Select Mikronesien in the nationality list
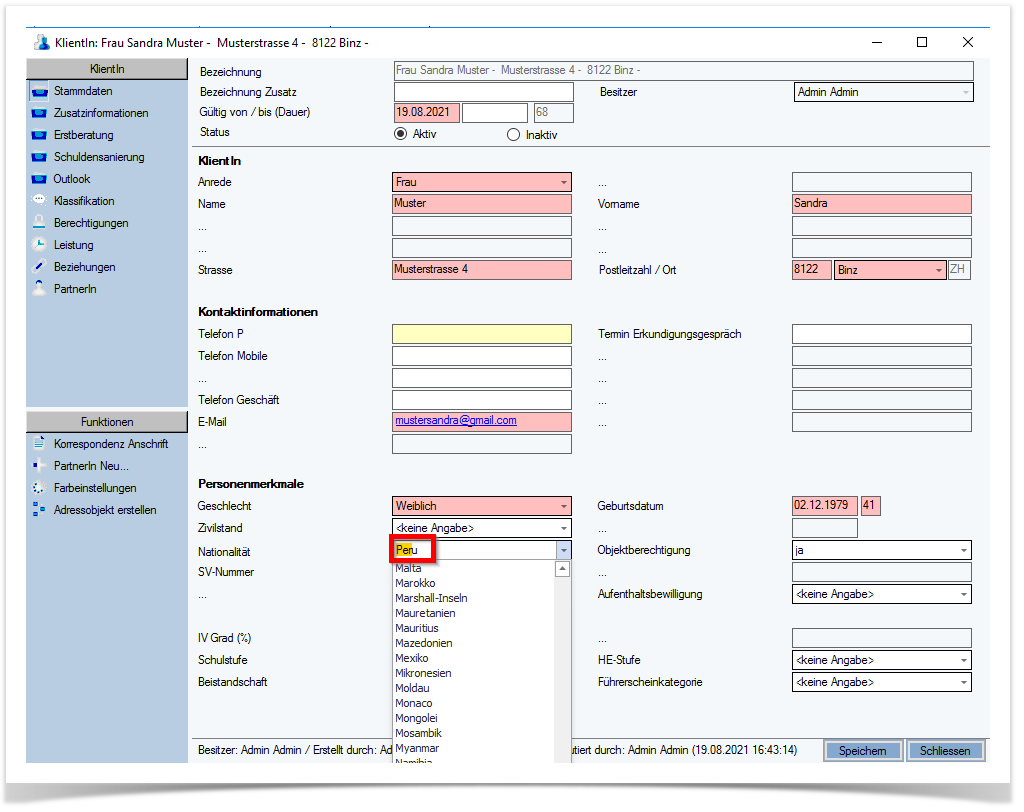Image resolution: width=1024 pixels, height=812 pixels. pos(473,674)
